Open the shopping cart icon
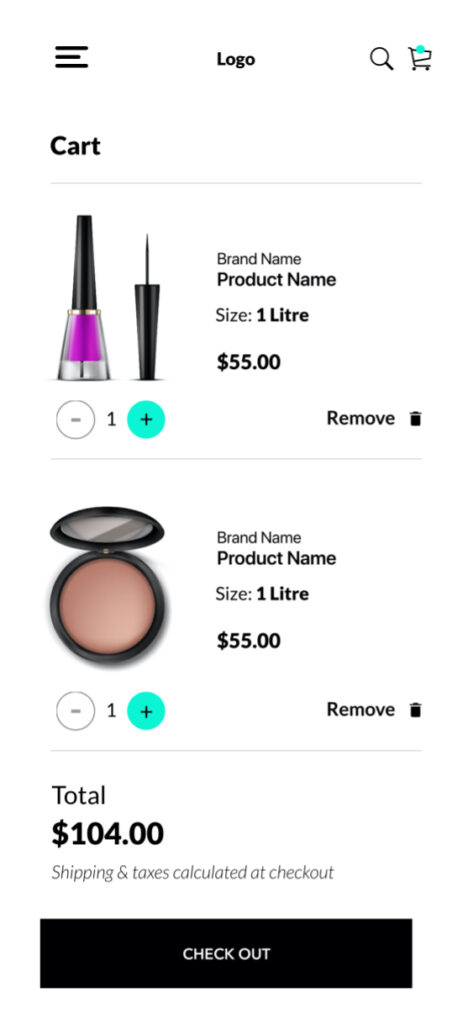The width and height of the screenshot is (473, 1024). click(x=420, y=58)
